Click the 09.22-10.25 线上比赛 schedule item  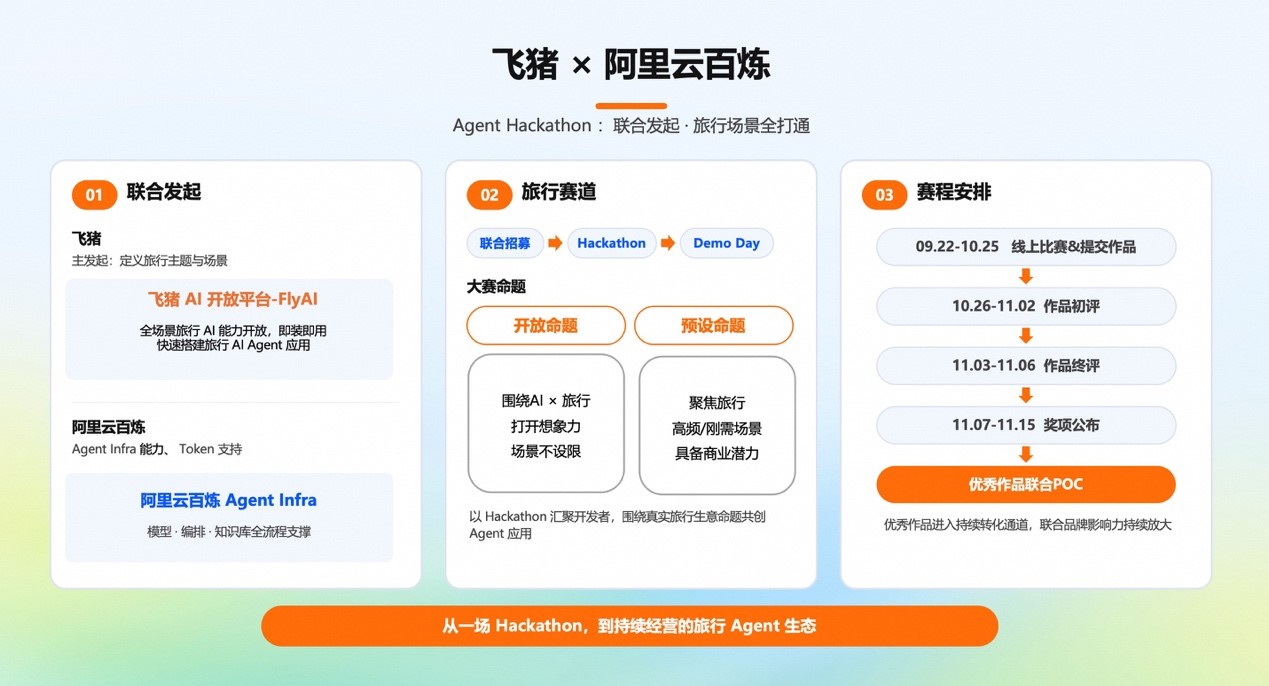coord(1026,247)
